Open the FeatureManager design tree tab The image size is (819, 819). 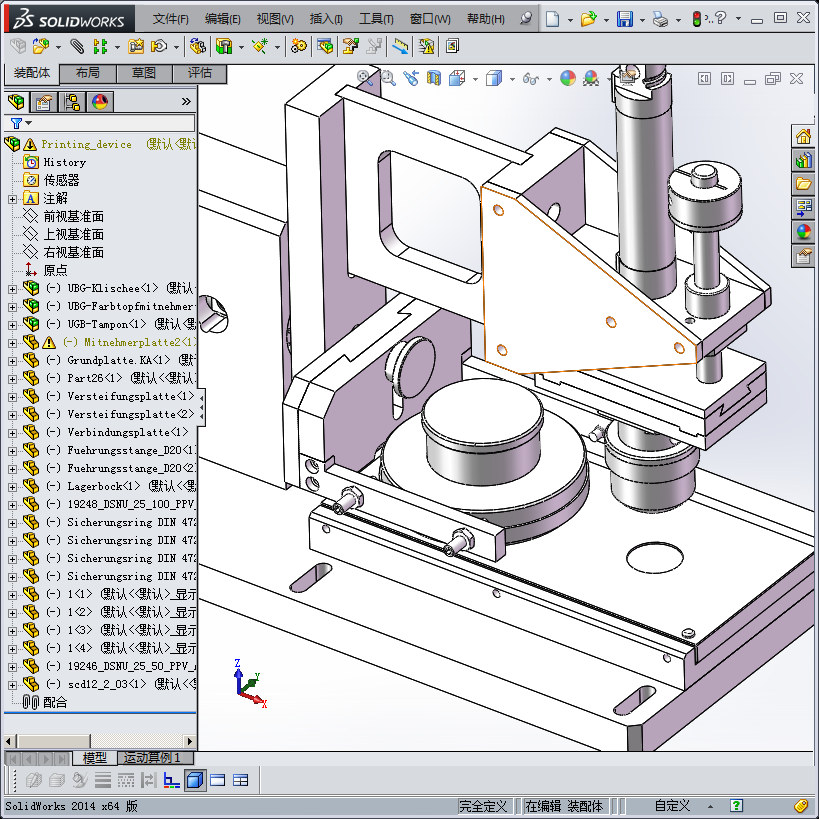(16, 102)
